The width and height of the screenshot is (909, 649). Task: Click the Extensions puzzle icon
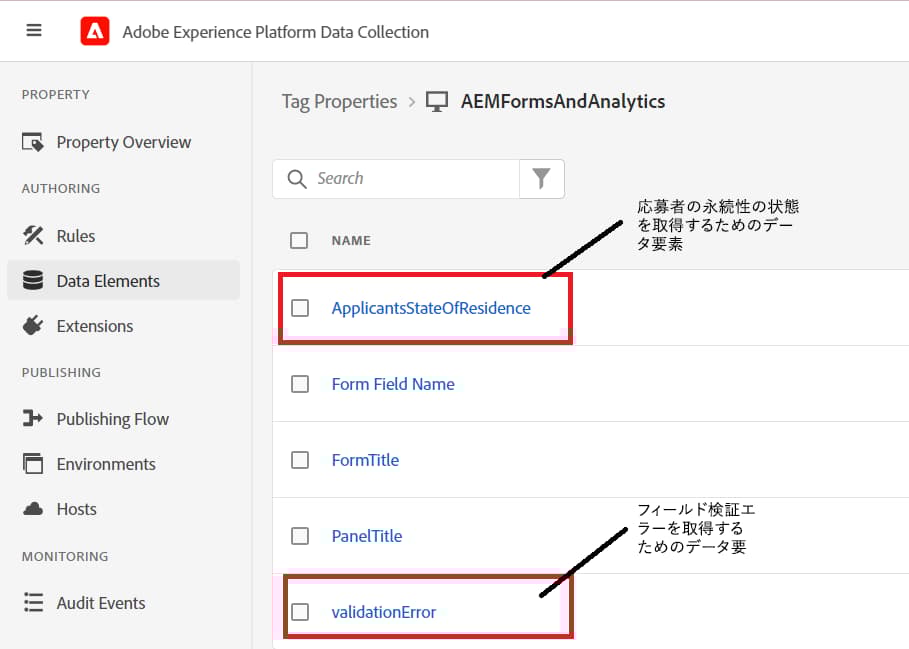[30, 326]
